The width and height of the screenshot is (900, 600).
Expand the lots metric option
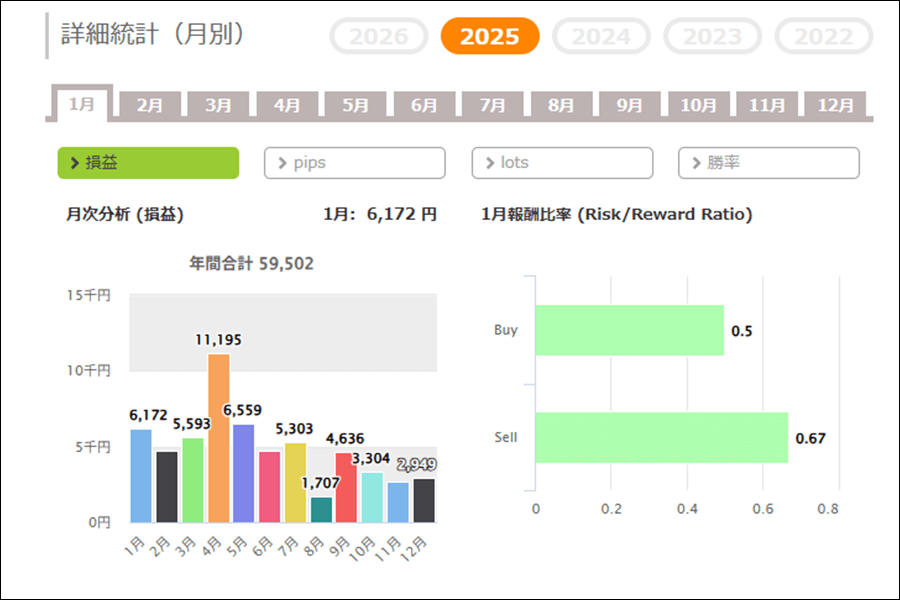pos(562,163)
